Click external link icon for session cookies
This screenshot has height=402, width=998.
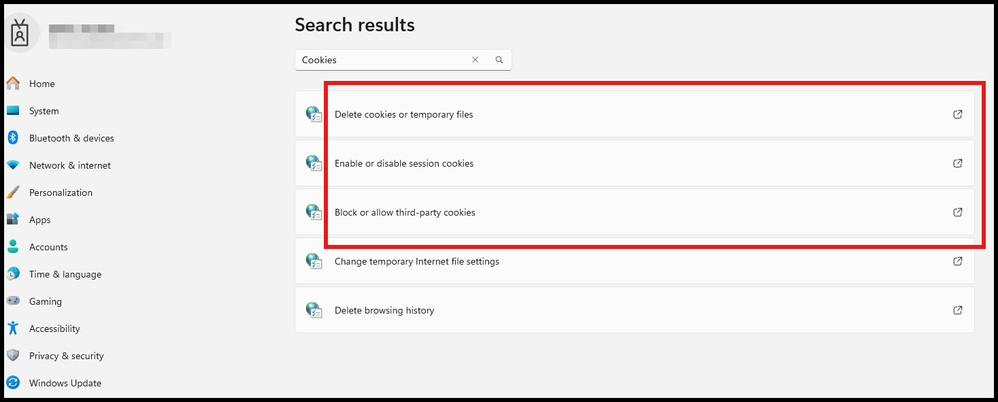[957, 163]
